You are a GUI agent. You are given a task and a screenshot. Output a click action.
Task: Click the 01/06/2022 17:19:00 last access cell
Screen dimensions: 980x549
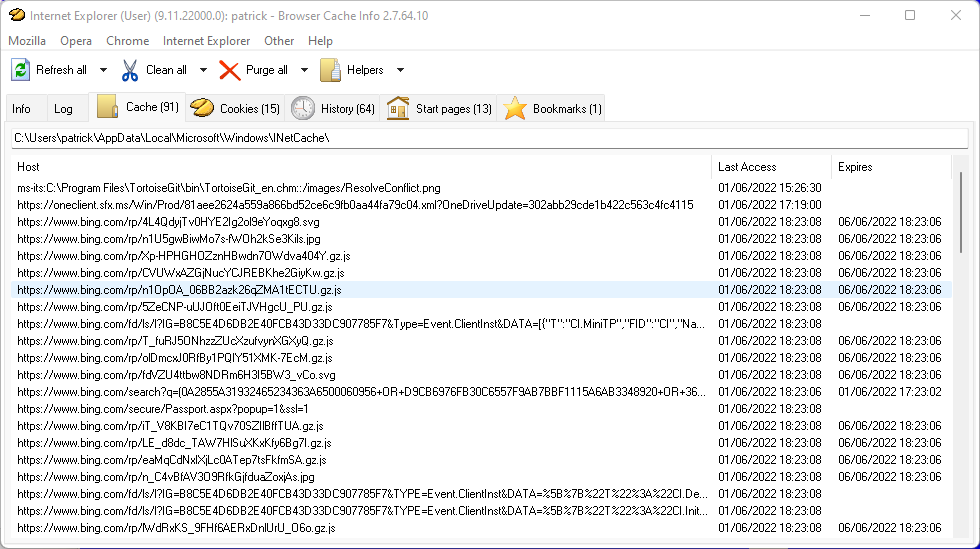[x=769, y=205]
